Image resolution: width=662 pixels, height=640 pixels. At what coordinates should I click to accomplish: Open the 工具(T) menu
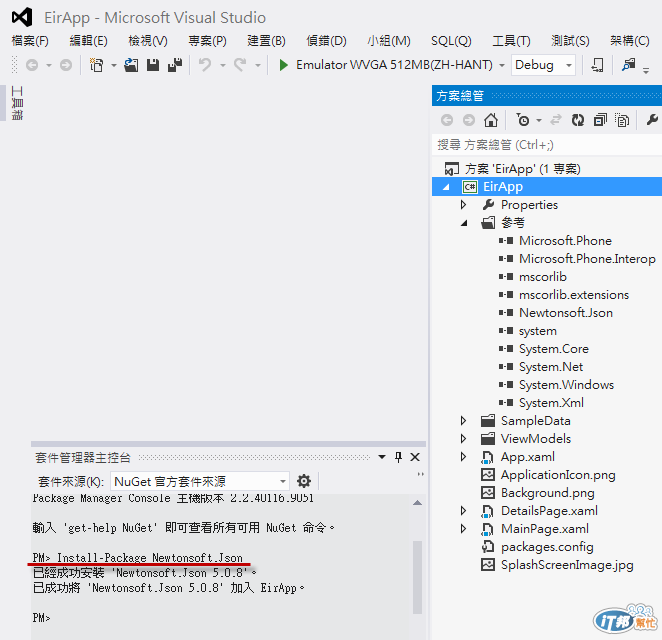[511, 41]
